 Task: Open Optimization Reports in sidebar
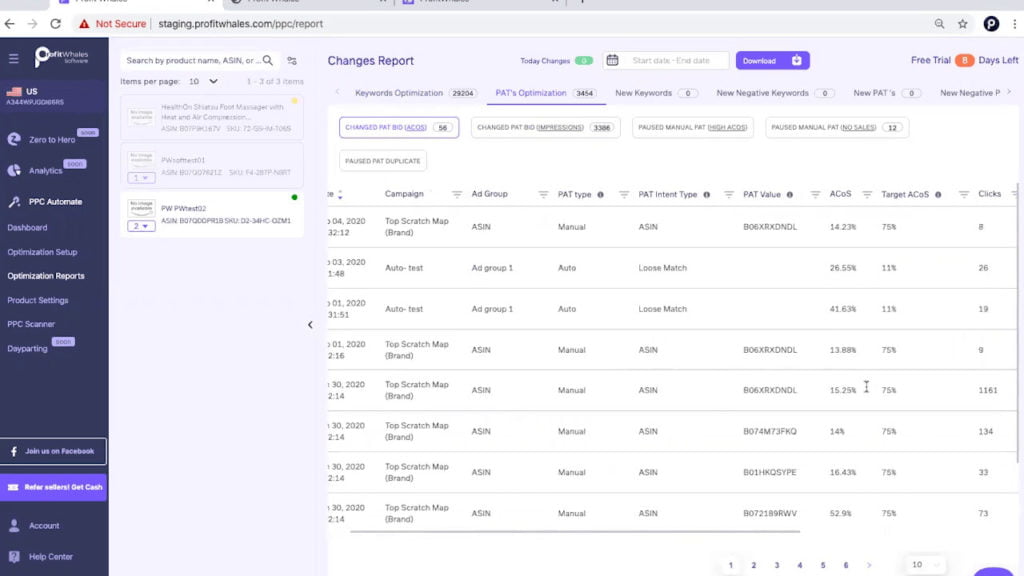click(x=46, y=276)
